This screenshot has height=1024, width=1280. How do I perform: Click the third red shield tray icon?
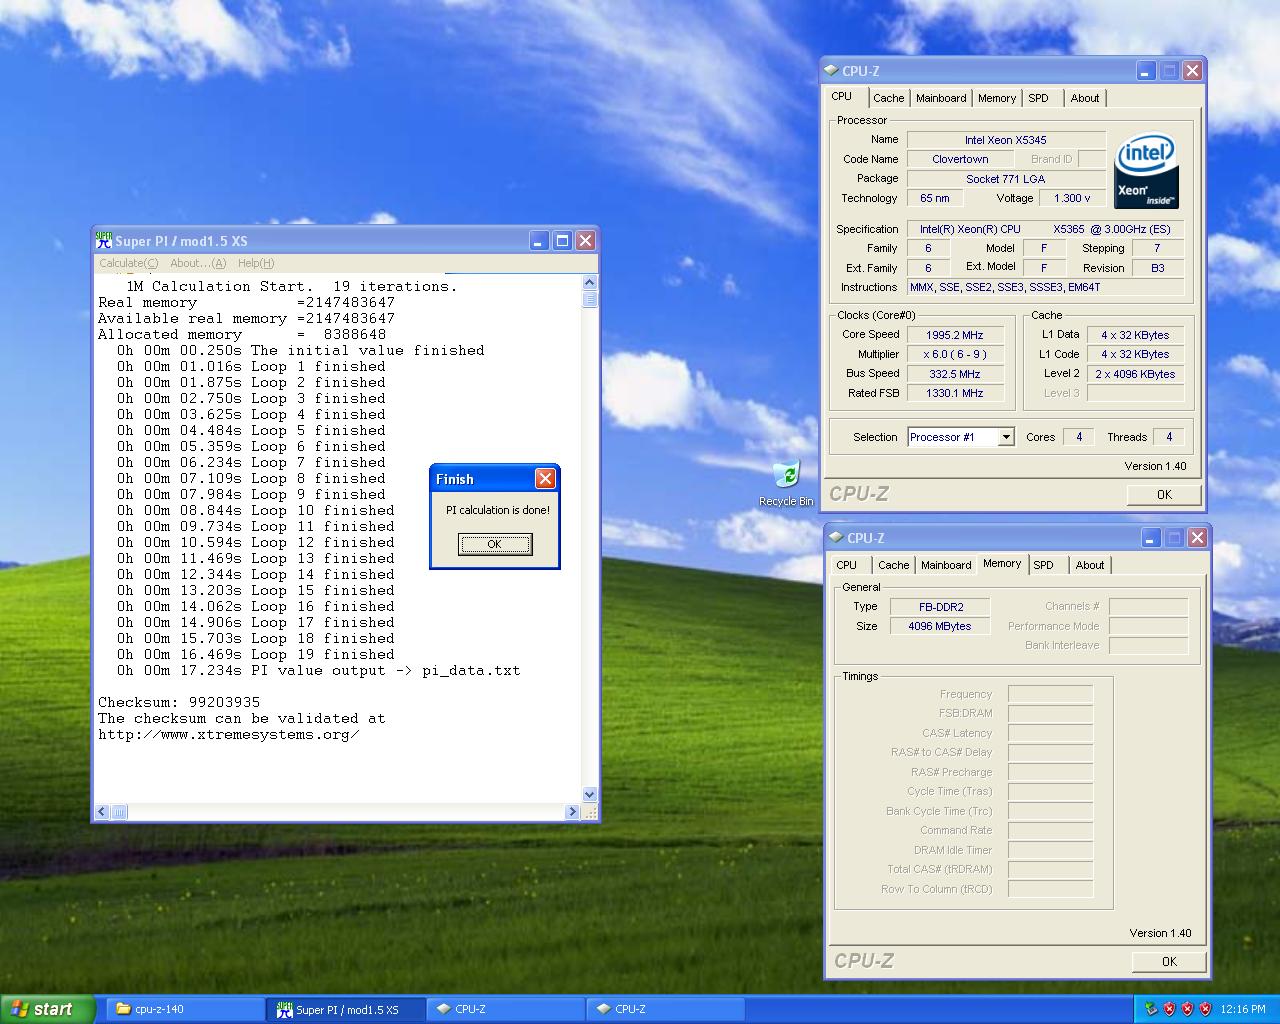pos(1205,1009)
